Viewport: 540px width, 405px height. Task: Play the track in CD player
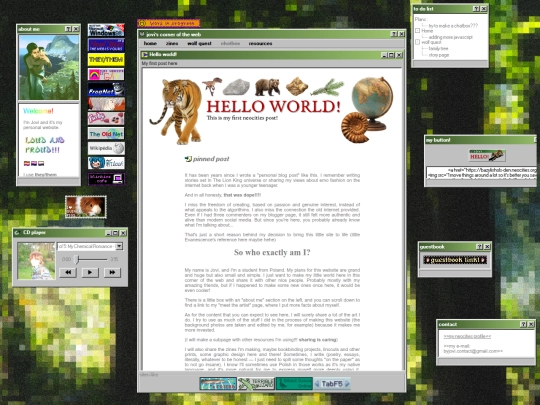tap(90, 272)
